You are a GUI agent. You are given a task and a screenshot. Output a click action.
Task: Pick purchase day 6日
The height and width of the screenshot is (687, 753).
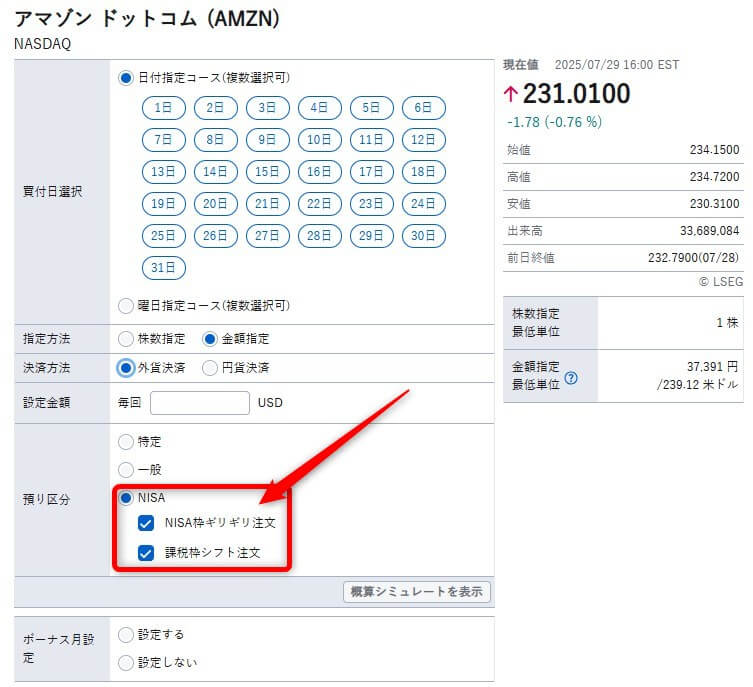(x=424, y=108)
